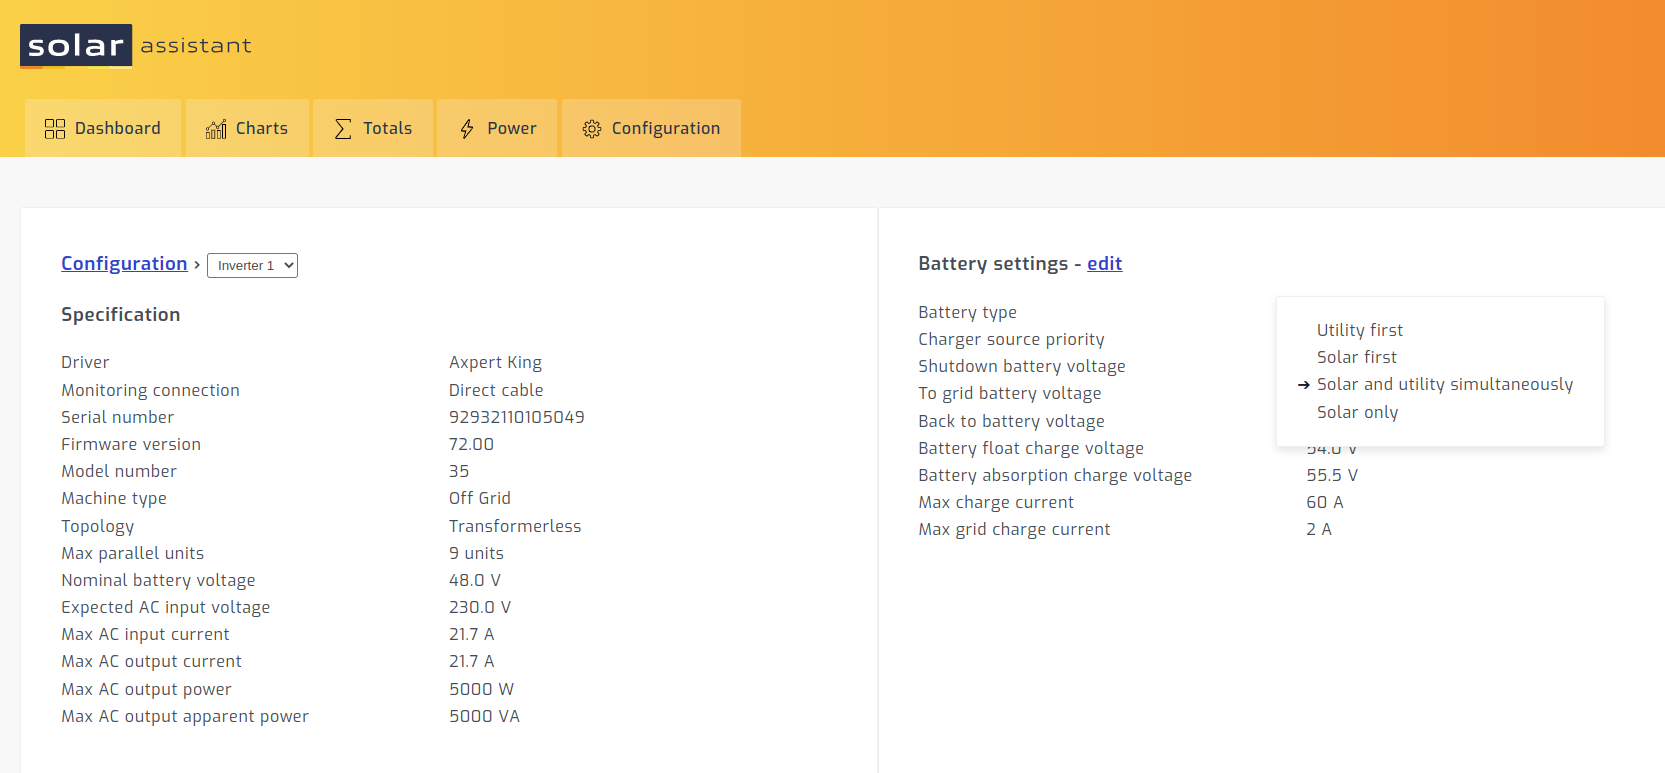The height and width of the screenshot is (773, 1665).
Task: Click the Charts bar graph icon
Action: point(216,129)
